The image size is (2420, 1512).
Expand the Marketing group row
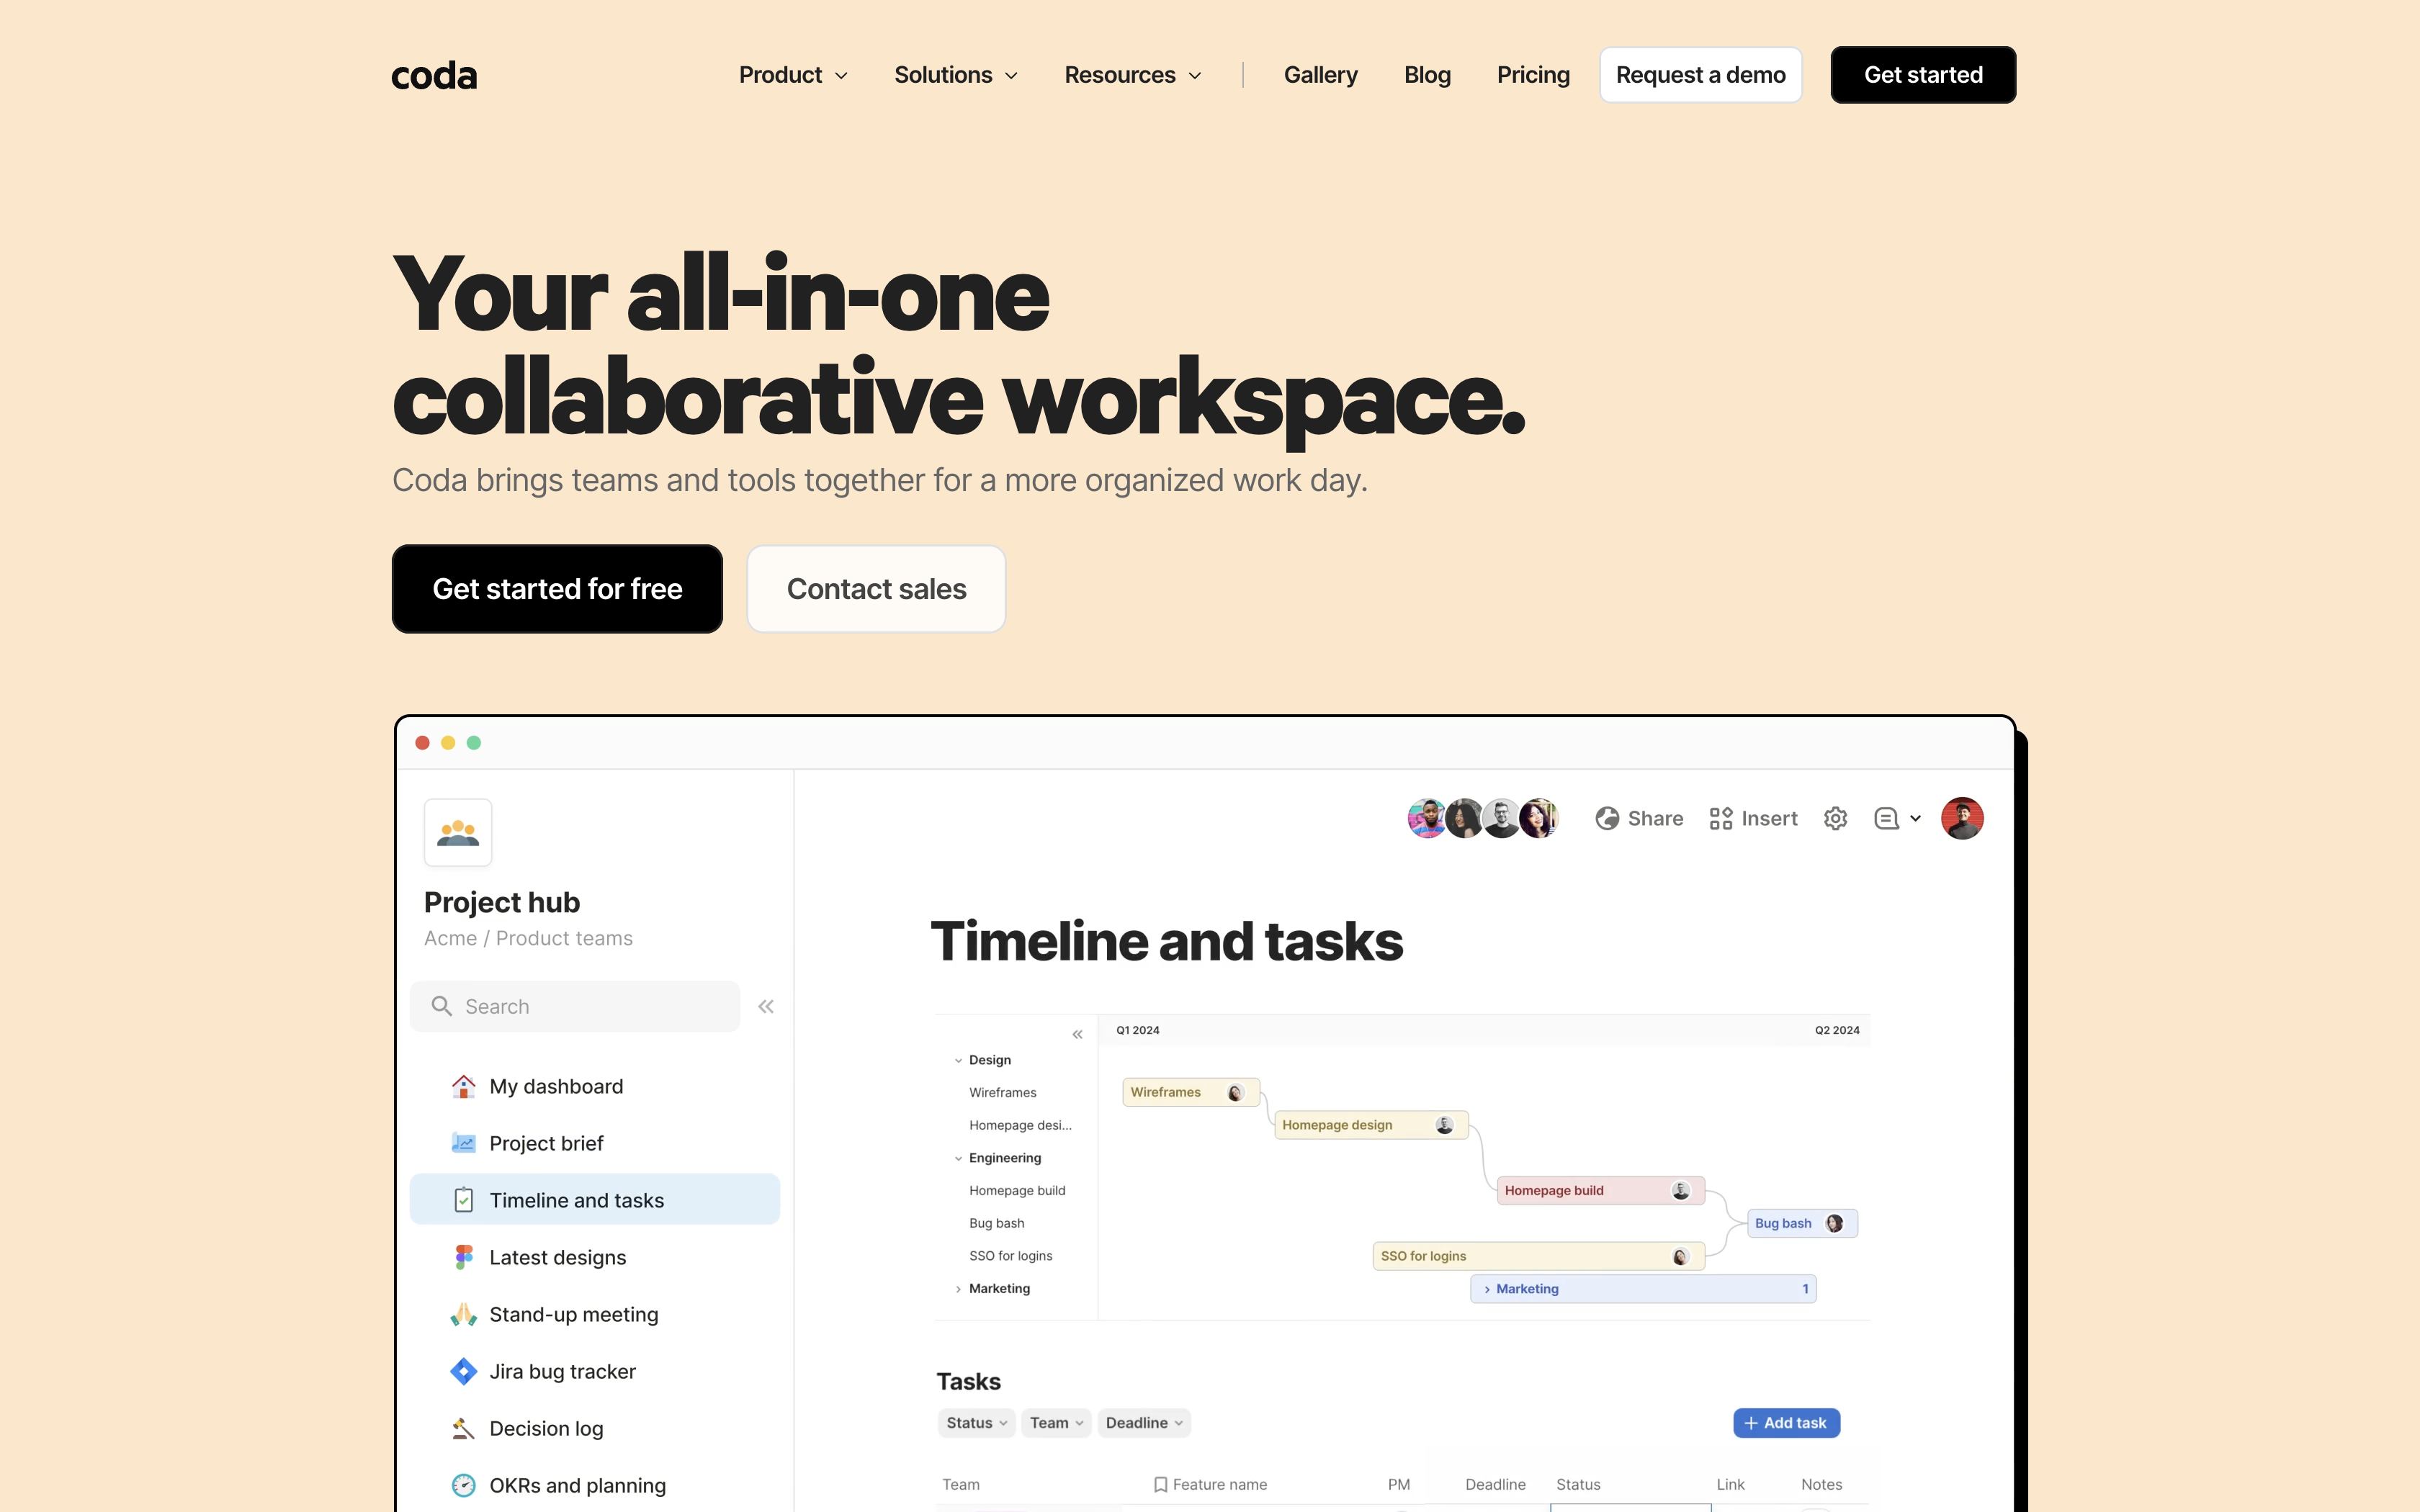click(958, 1289)
